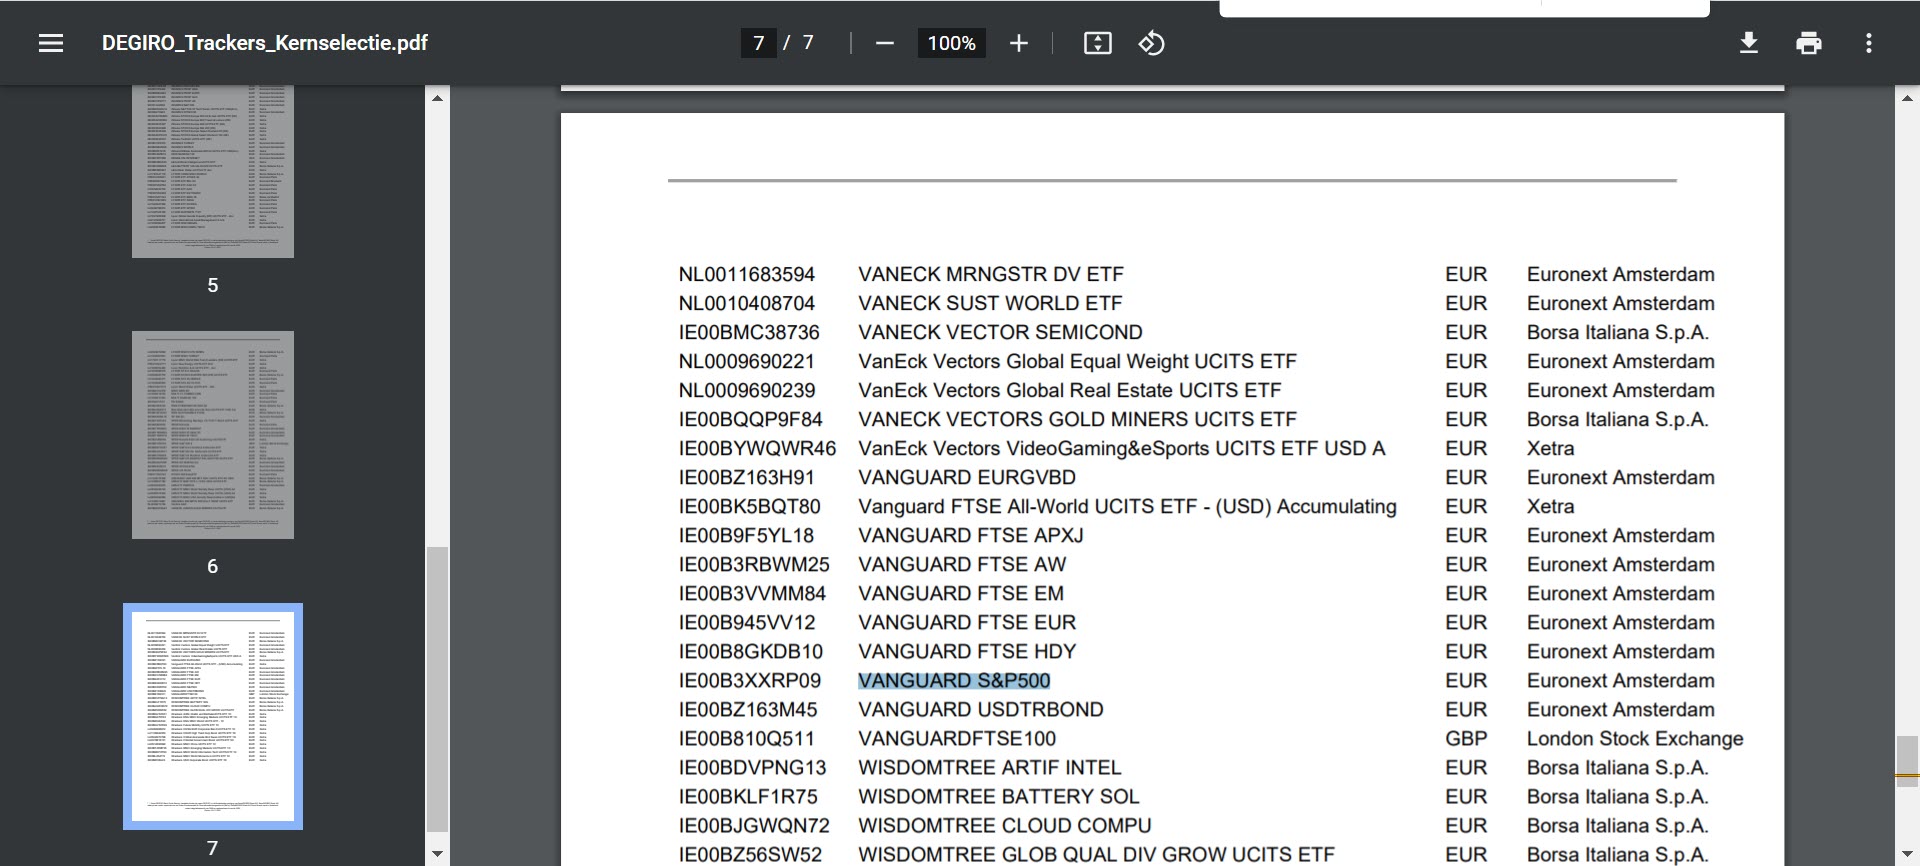Click ISIN IE00BMC38736
This screenshot has height=866, width=1920.
coord(749,333)
